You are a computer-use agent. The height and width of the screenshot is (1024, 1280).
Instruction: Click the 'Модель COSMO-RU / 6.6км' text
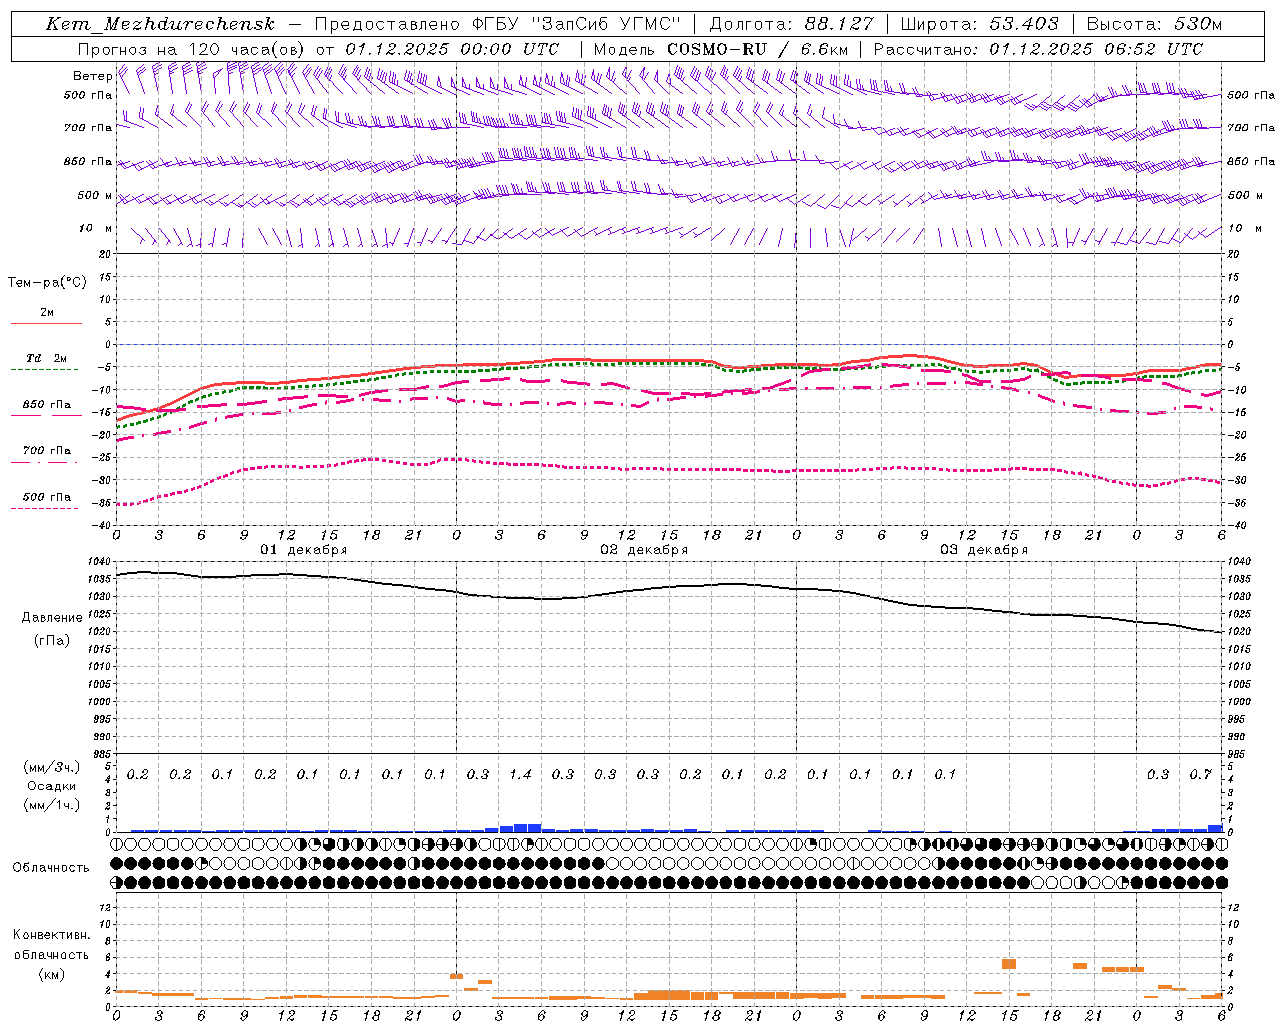[720, 49]
